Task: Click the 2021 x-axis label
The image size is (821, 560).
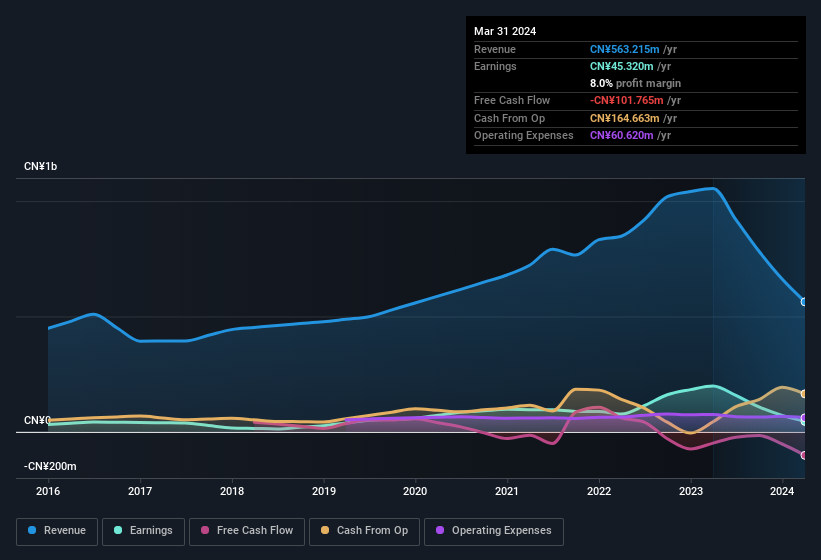Action: pos(507,491)
